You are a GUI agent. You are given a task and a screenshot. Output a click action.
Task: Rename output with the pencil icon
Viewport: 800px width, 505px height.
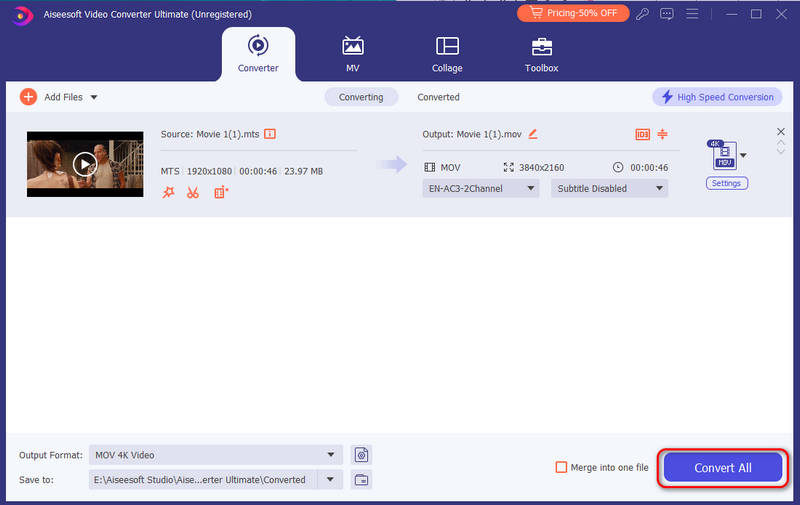533,134
